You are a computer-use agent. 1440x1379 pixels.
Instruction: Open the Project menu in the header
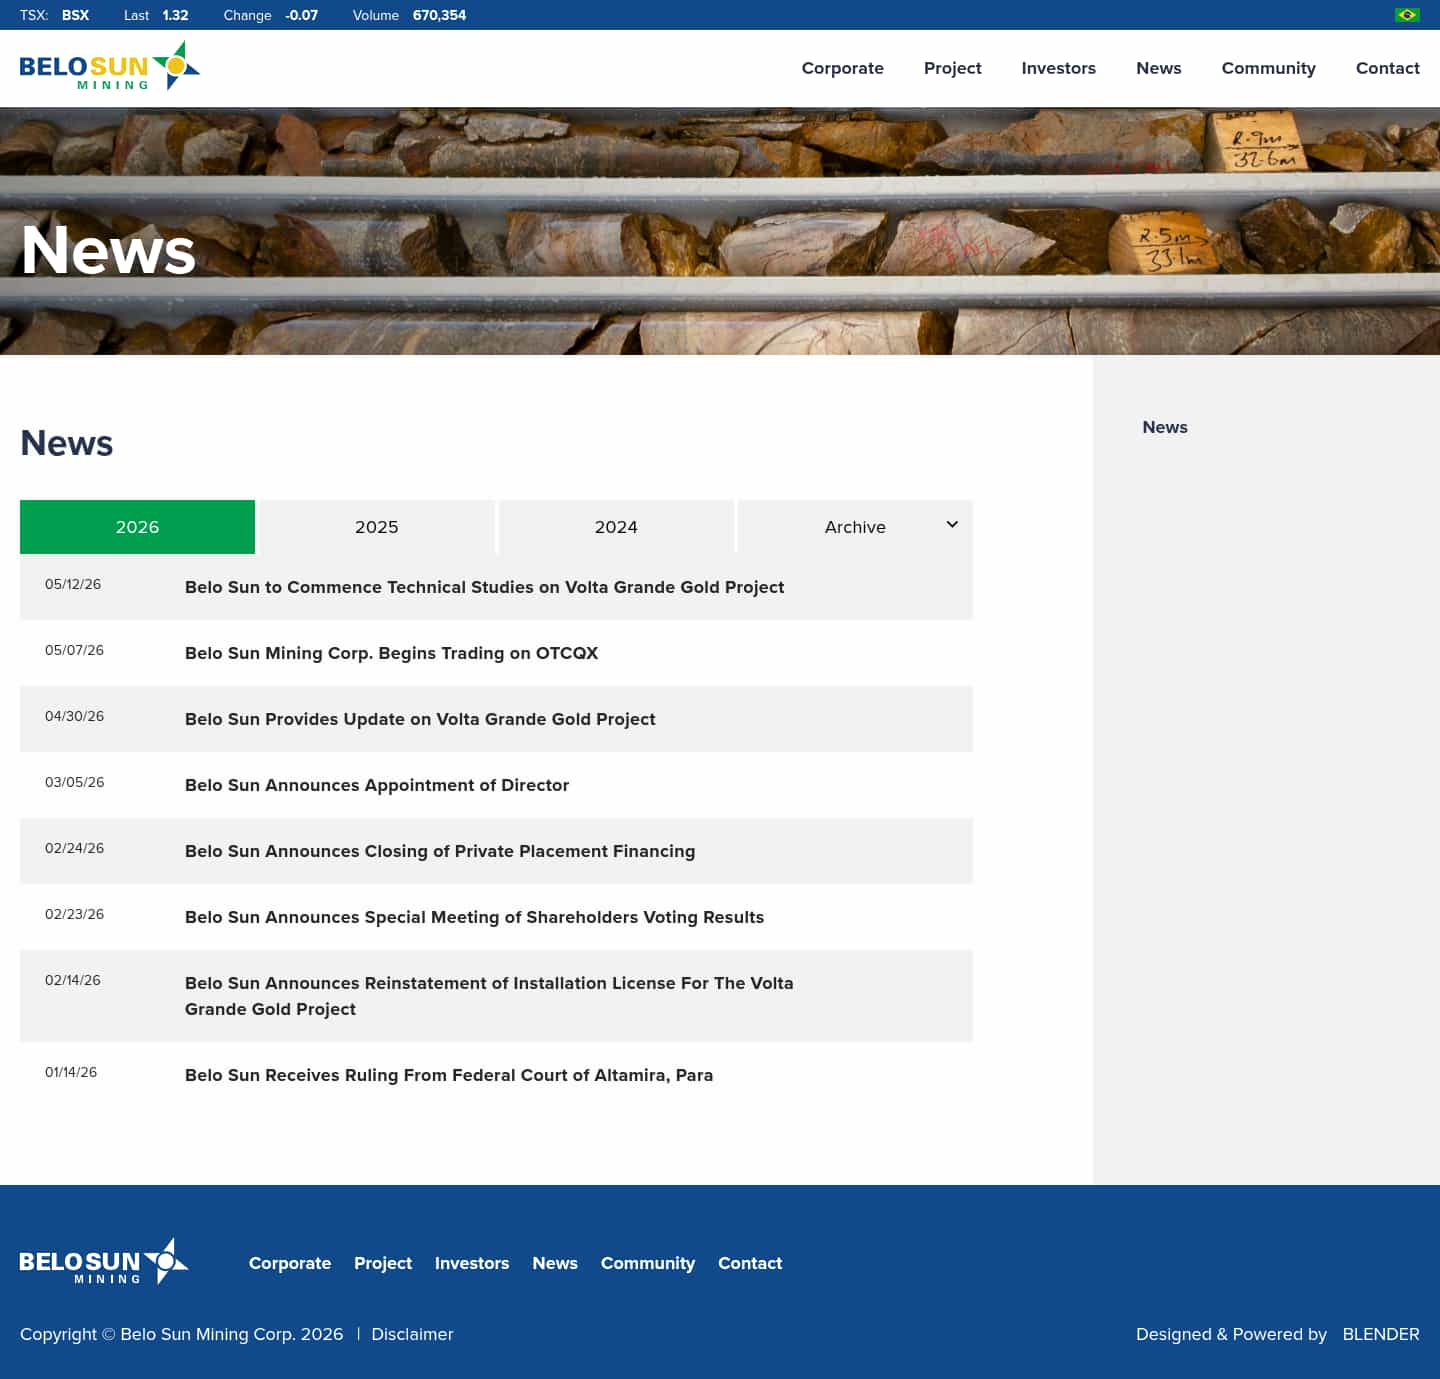(x=953, y=68)
